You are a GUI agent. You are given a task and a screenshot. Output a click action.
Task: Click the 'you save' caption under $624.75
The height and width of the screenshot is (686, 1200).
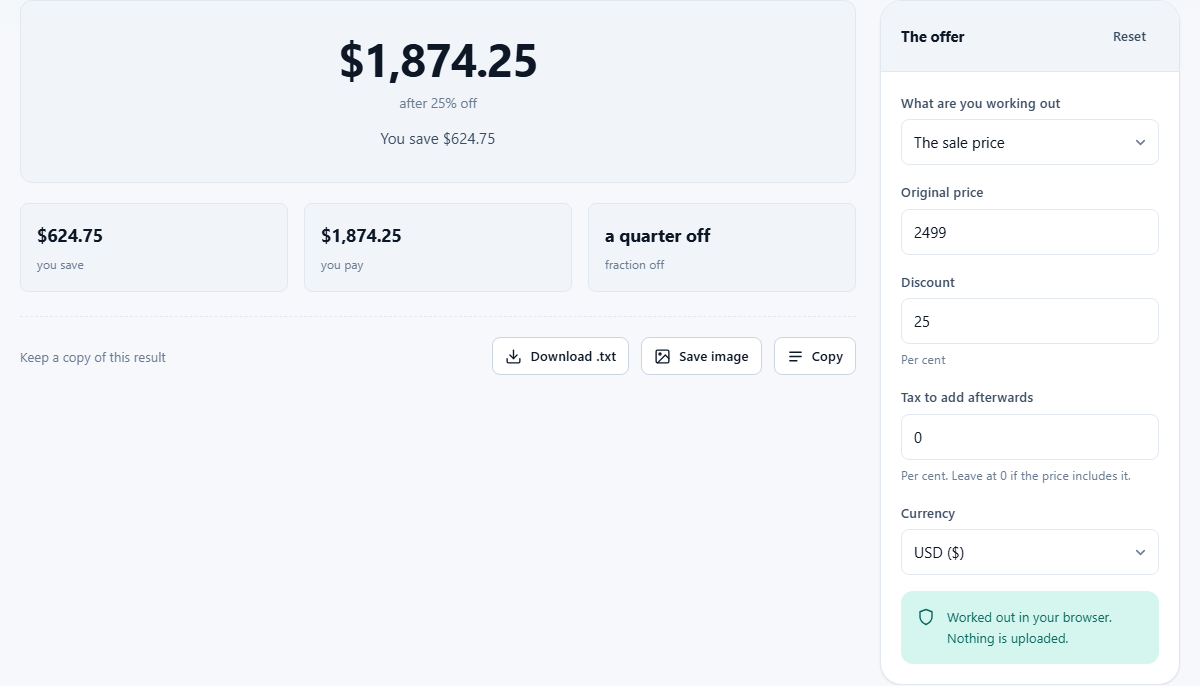pos(60,266)
